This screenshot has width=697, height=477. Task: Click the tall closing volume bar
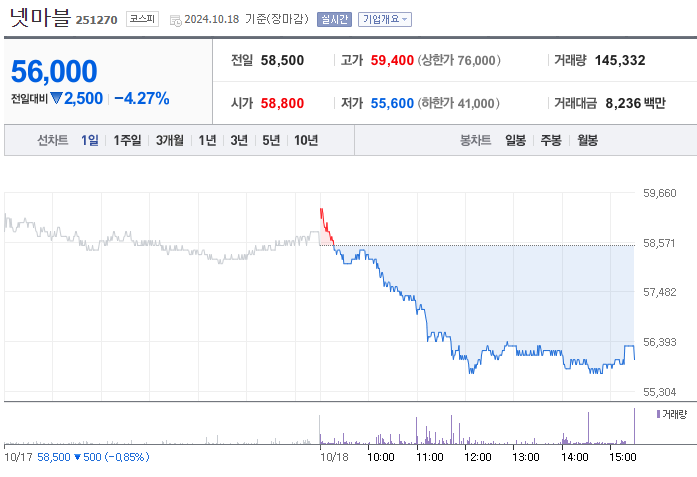[x=634, y=426]
